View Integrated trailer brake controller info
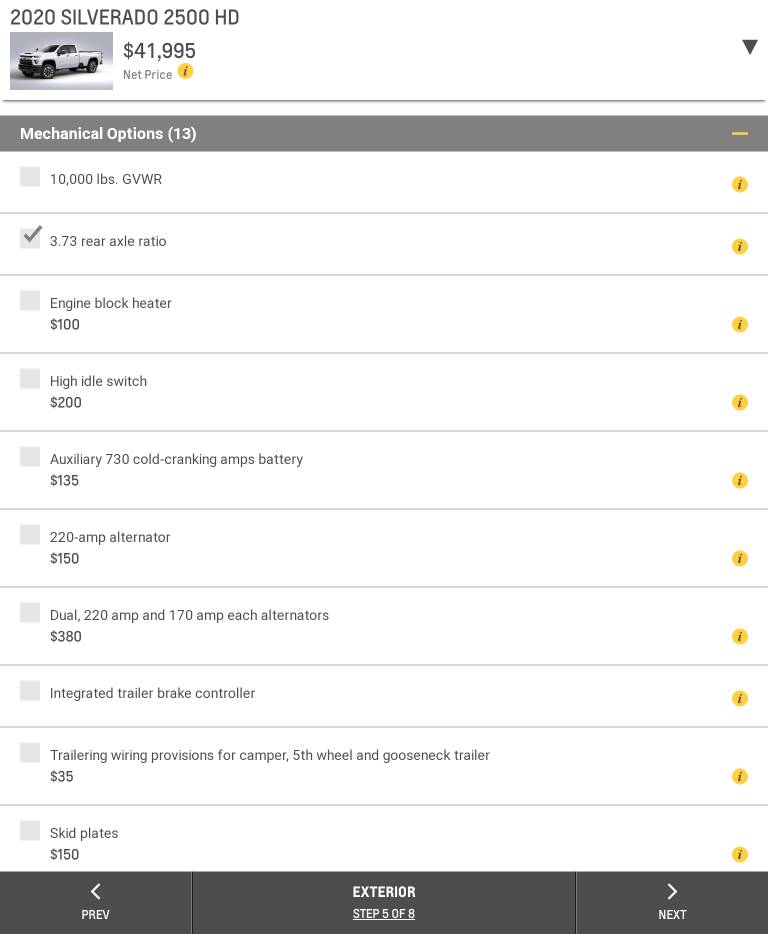 [x=740, y=698]
